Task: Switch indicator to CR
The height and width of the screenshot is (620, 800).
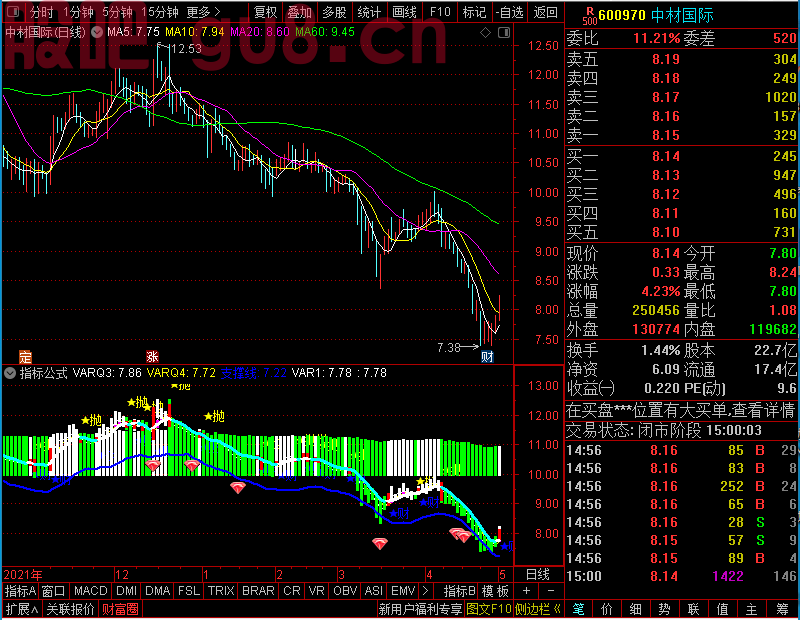Action: pos(291,591)
